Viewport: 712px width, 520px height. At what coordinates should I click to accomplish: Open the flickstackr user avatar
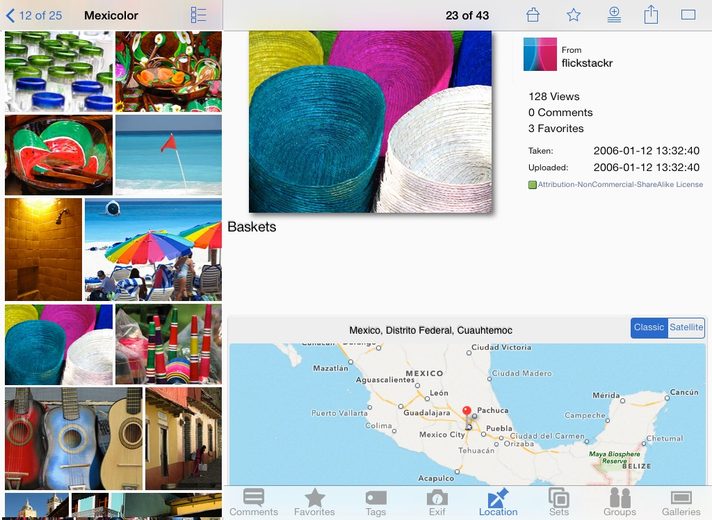tap(540, 54)
